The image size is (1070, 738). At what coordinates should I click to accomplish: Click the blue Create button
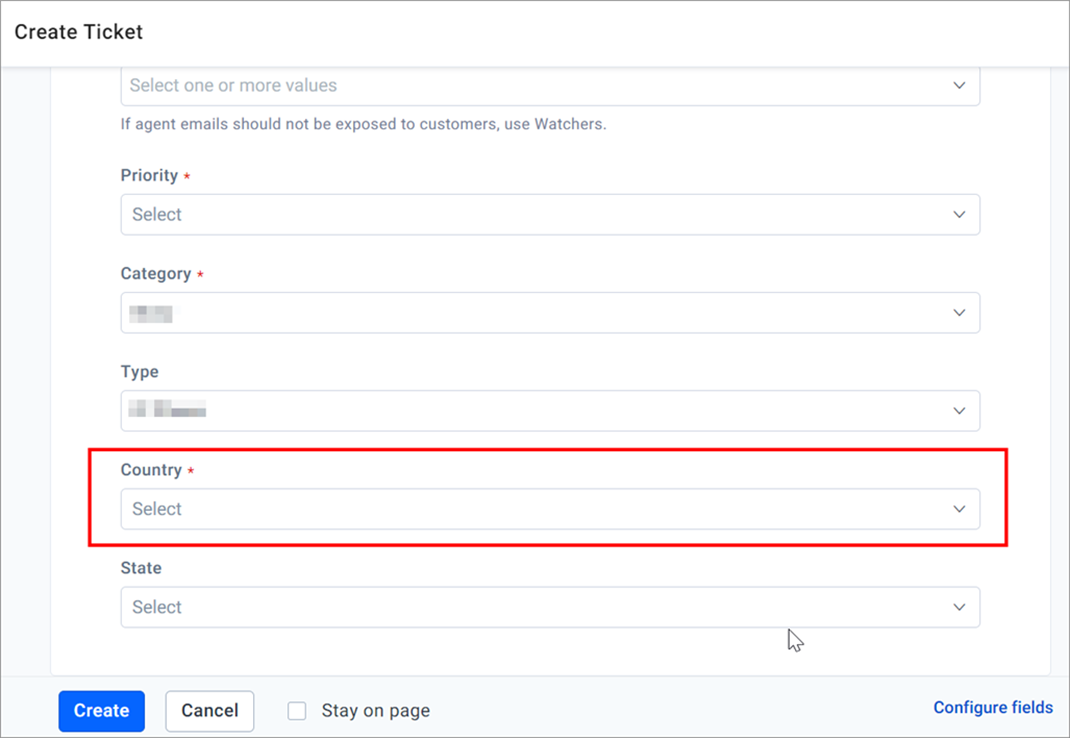(x=102, y=711)
